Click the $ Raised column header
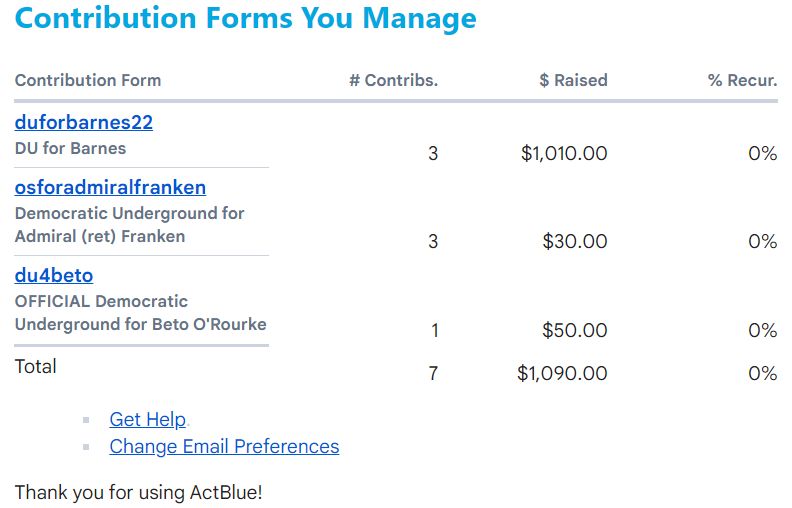 573,80
